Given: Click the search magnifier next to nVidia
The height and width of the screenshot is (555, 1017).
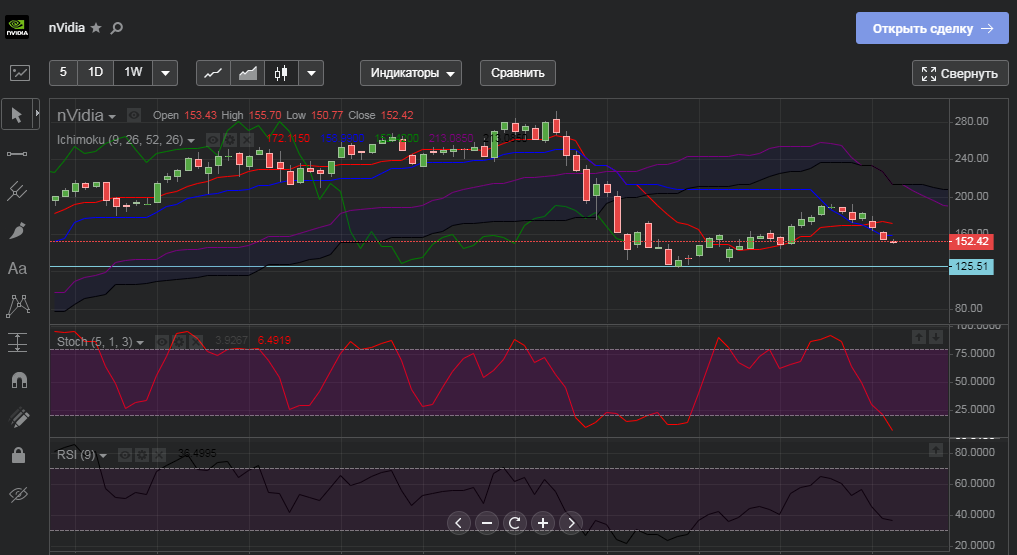Looking at the screenshot, I should click(x=116, y=28).
